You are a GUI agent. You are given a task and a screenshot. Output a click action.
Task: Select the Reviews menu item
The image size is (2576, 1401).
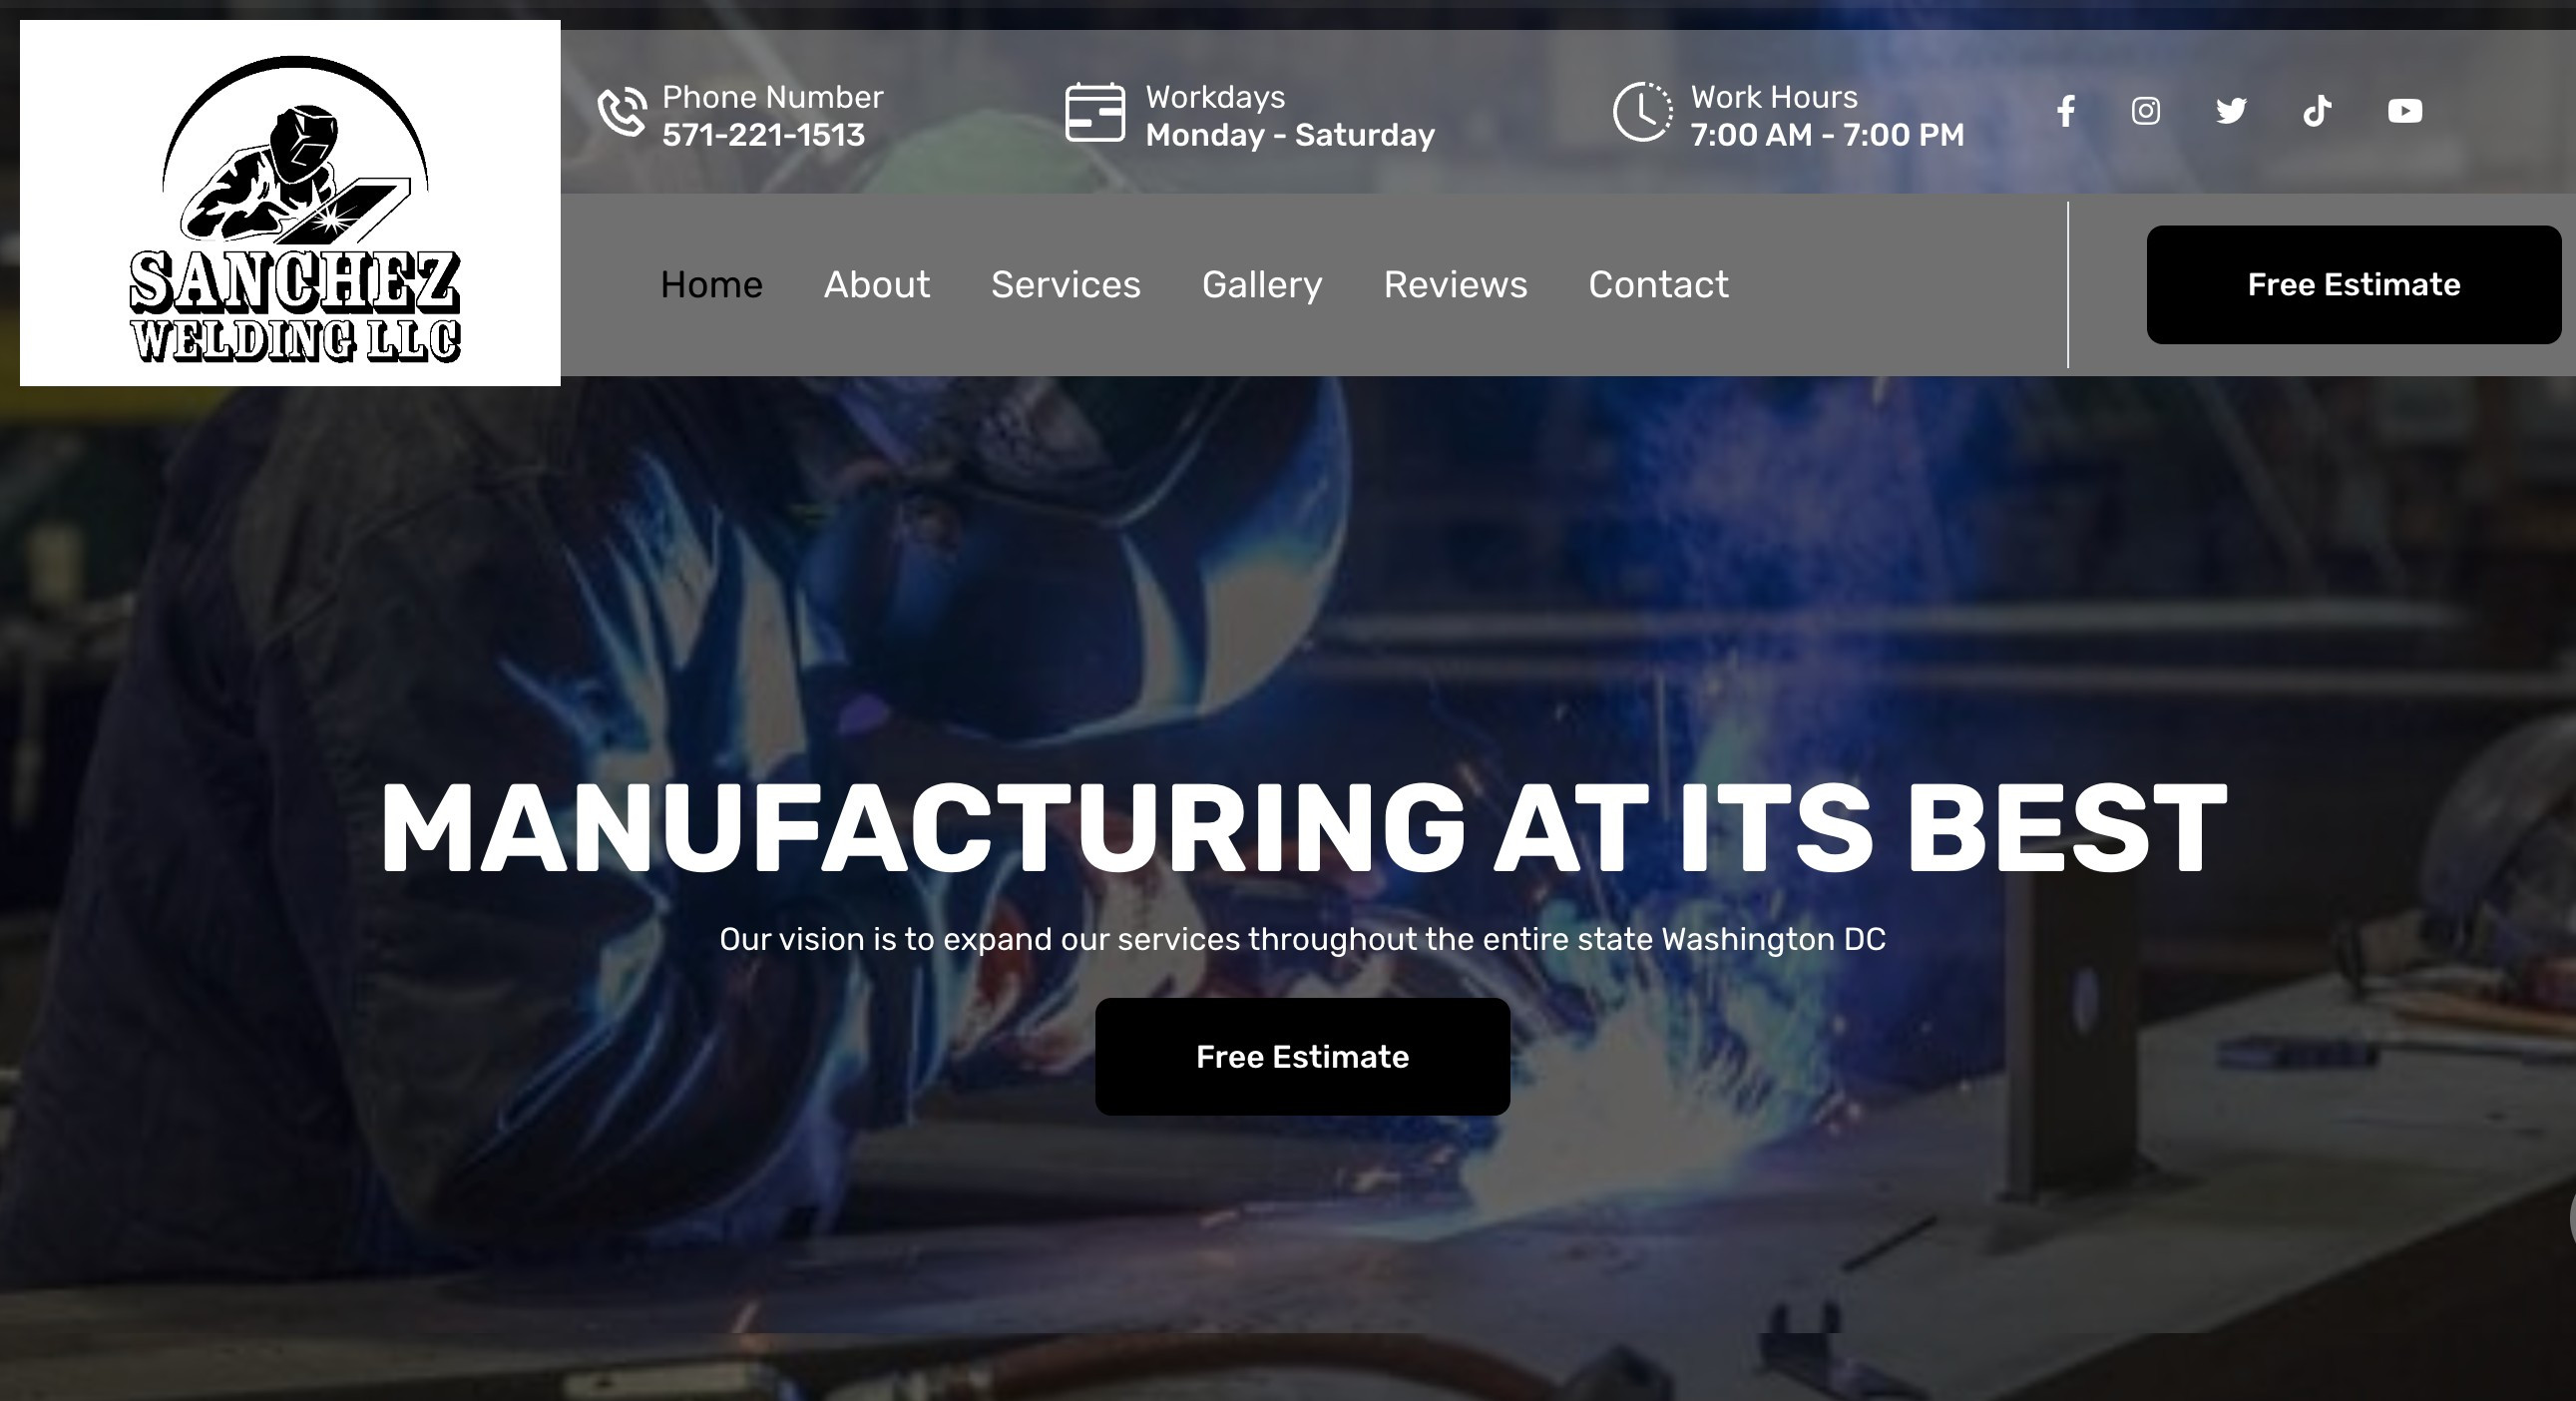point(1455,285)
